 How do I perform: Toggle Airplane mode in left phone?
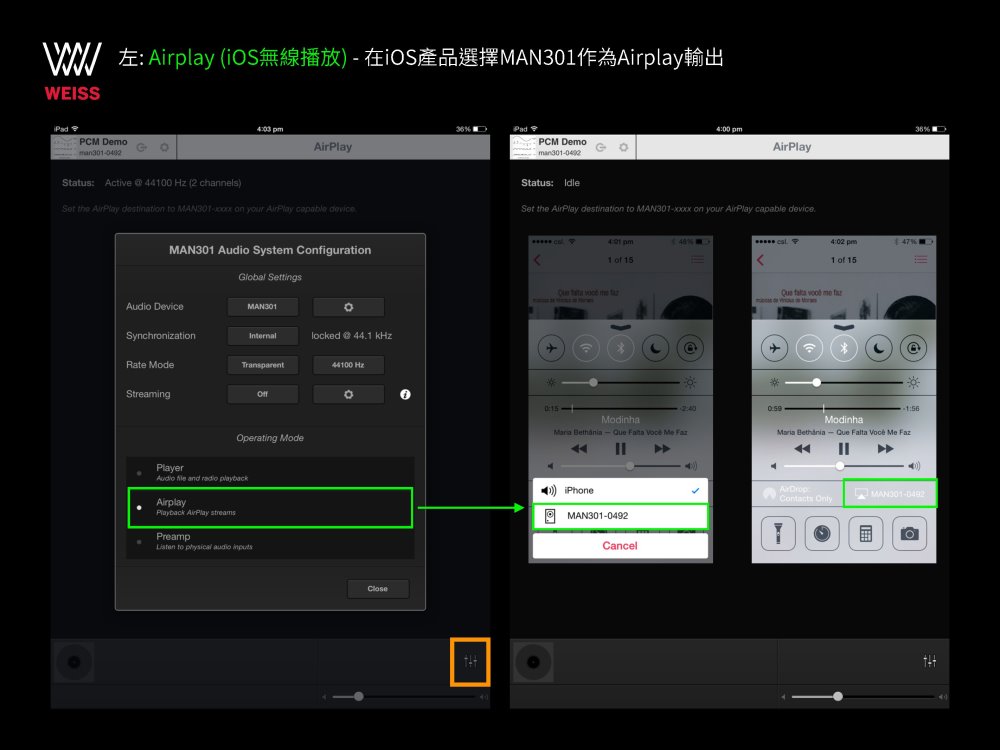[x=551, y=348]
